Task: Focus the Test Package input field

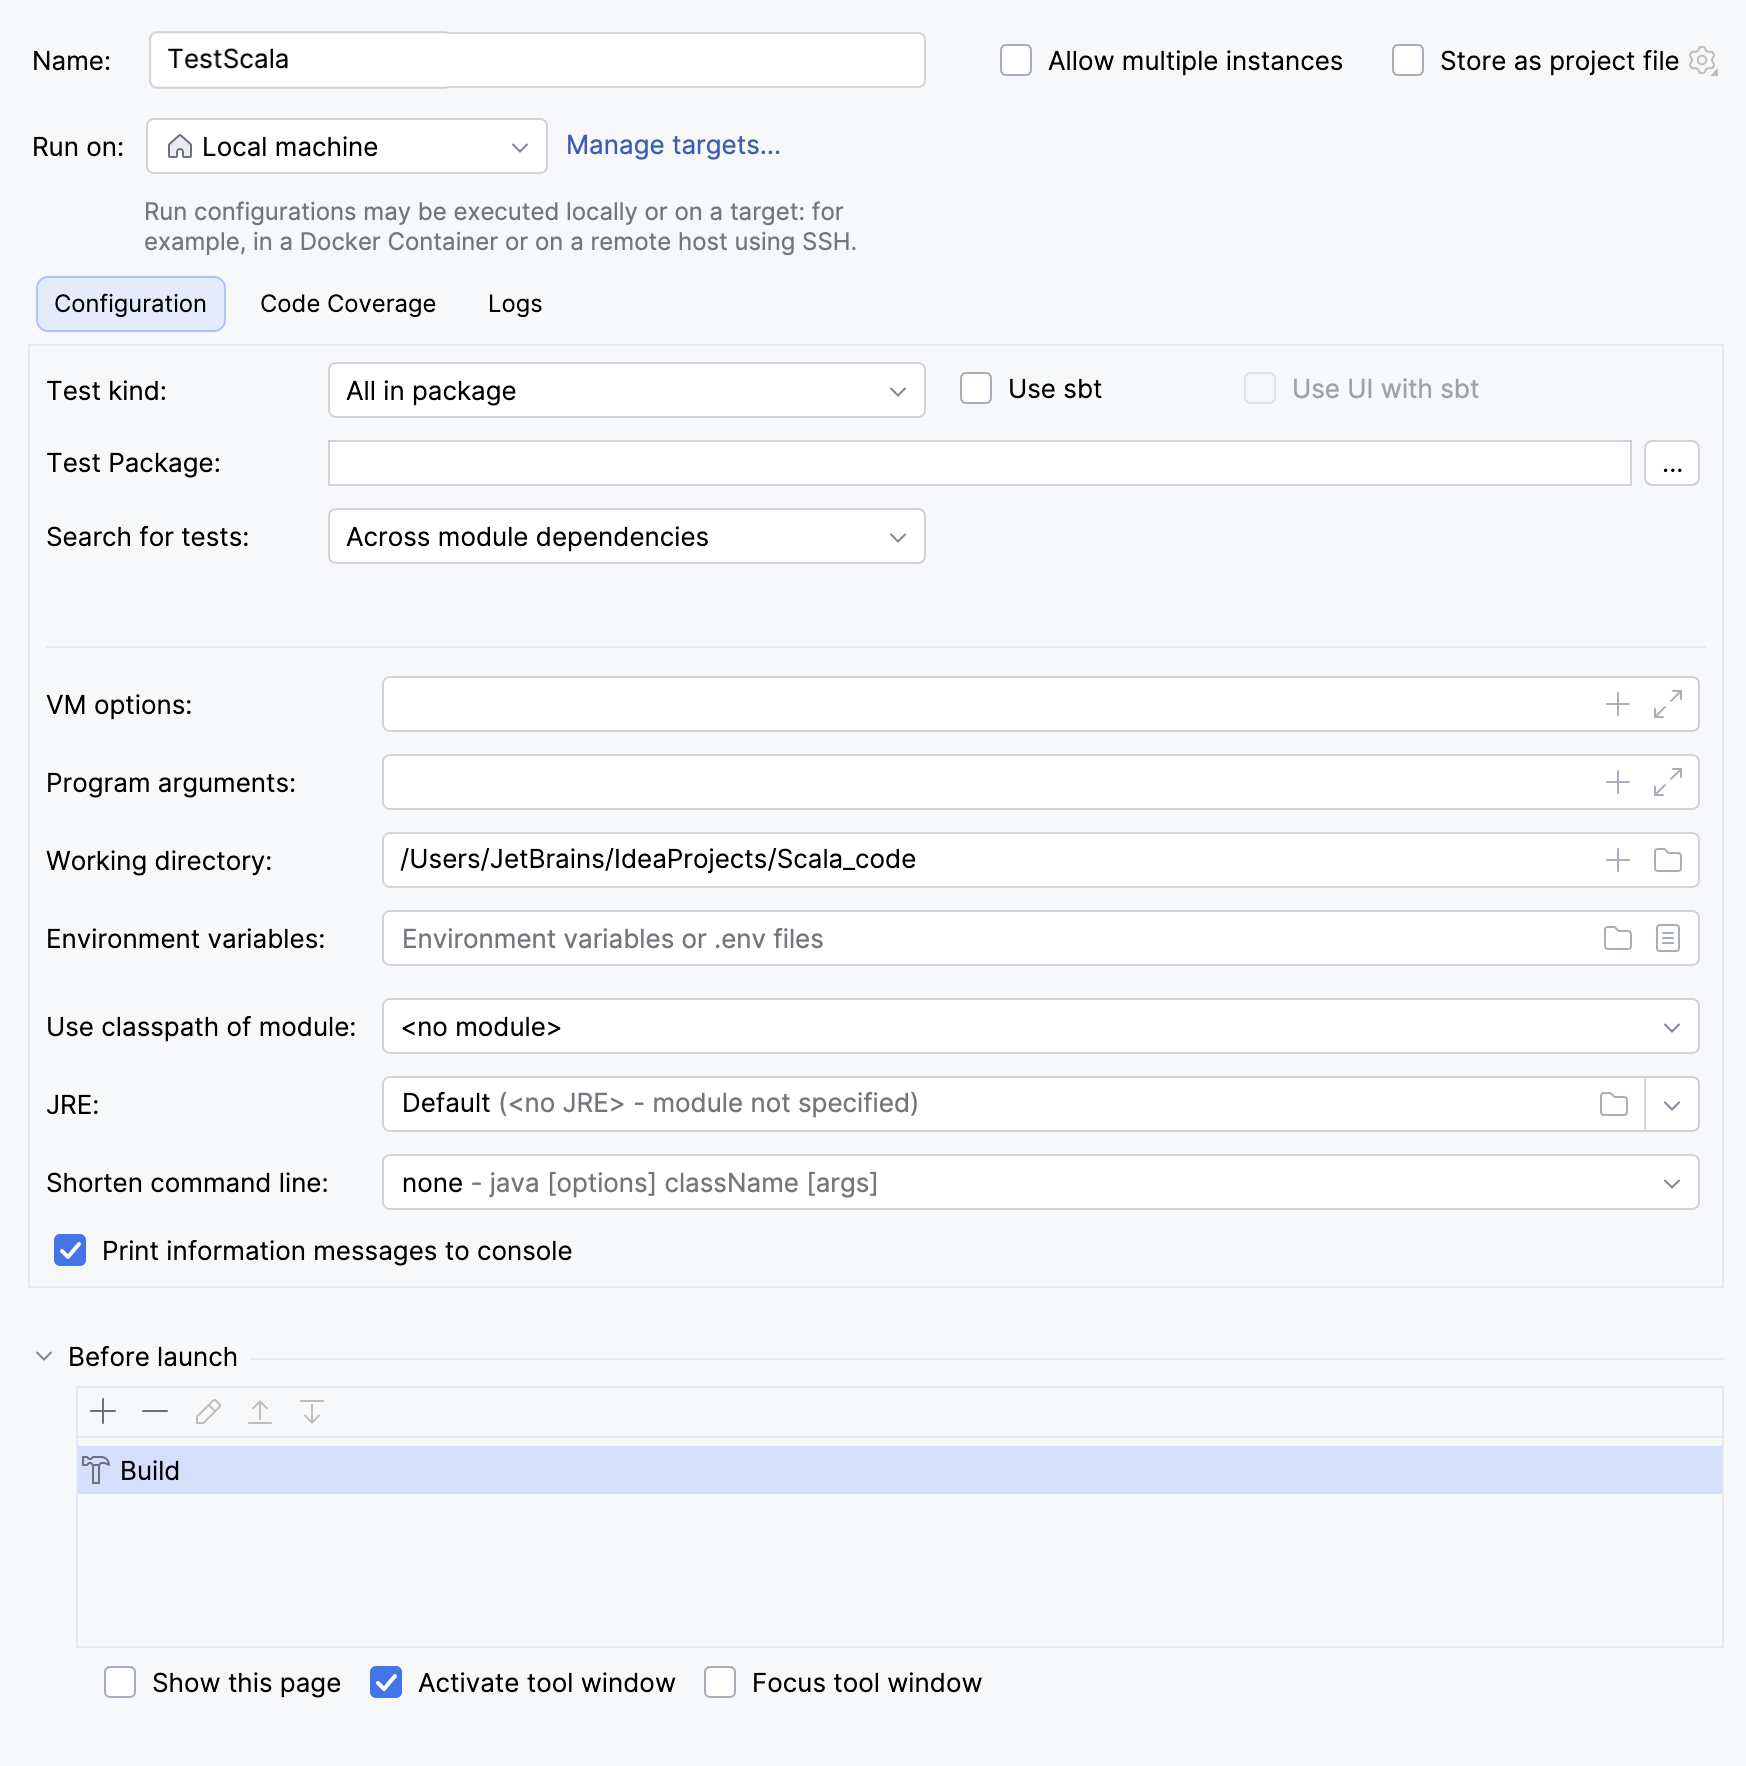Action: 980,463
